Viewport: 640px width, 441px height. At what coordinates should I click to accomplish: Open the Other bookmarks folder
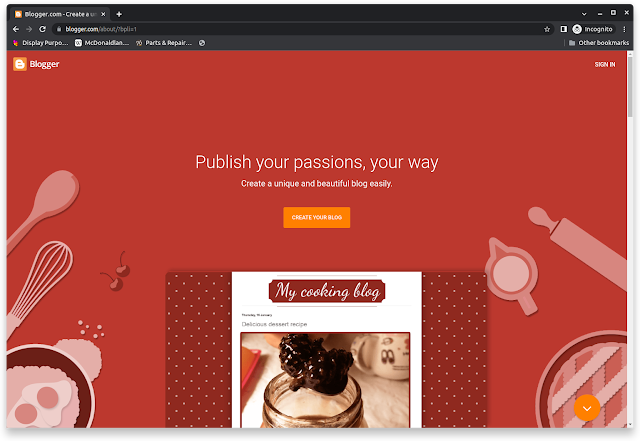[x=599, y=43]
